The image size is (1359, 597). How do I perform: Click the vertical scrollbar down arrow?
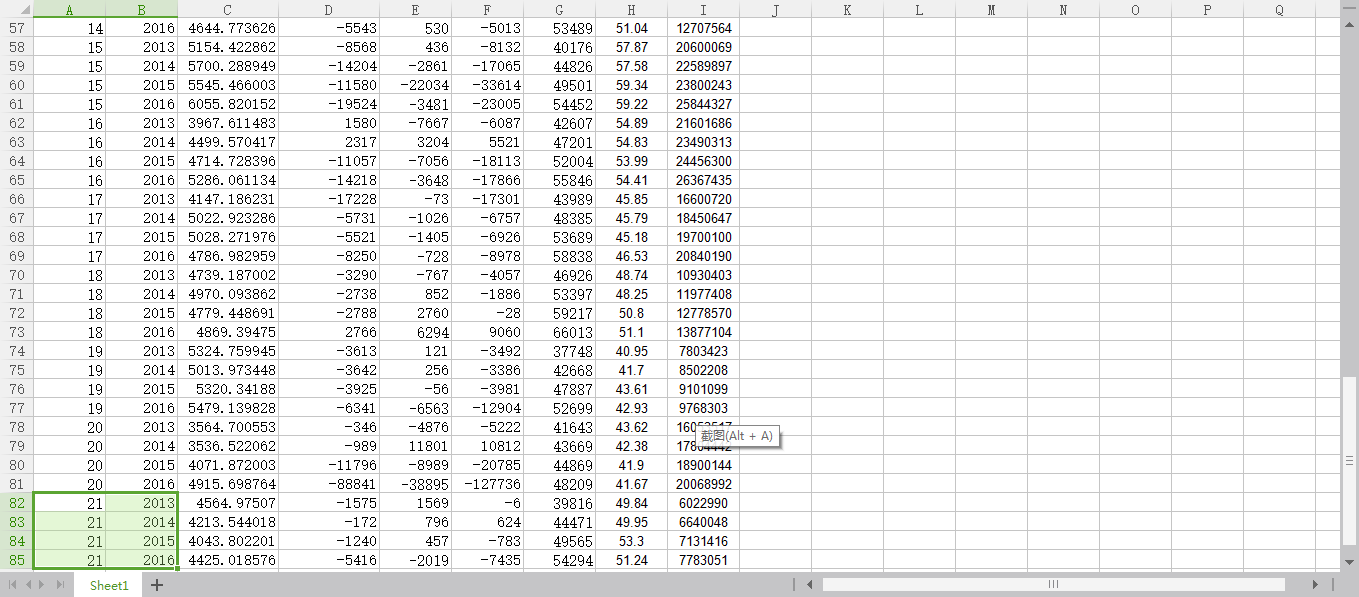click(x=1350, y=562)
